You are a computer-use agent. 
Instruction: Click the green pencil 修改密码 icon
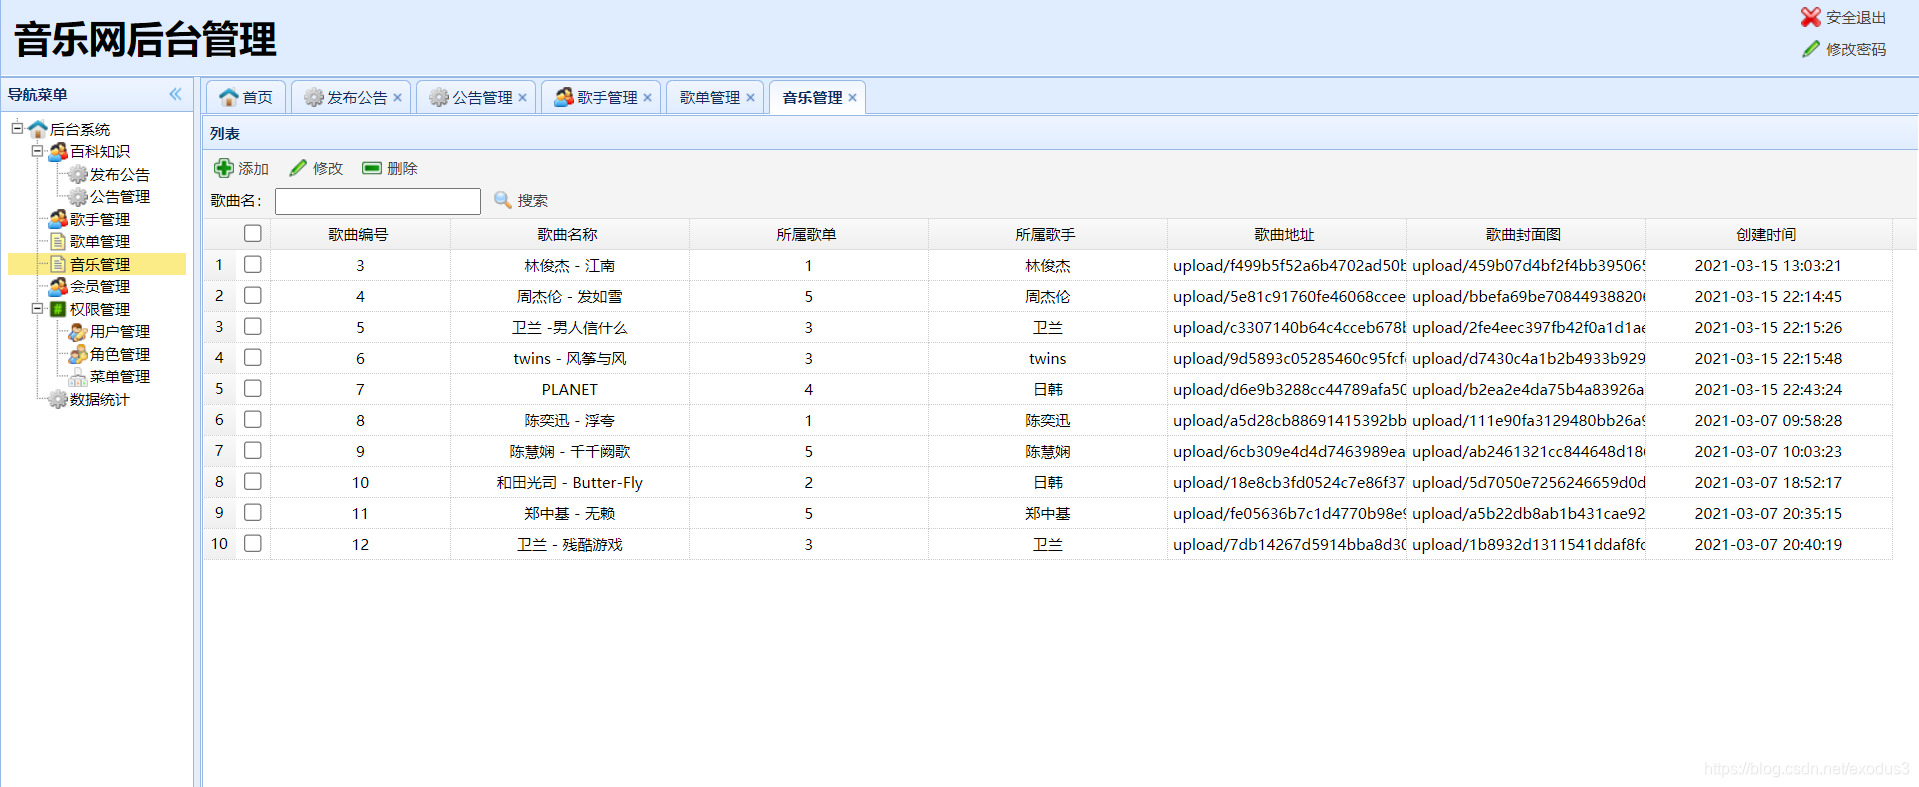point(1811,49)
